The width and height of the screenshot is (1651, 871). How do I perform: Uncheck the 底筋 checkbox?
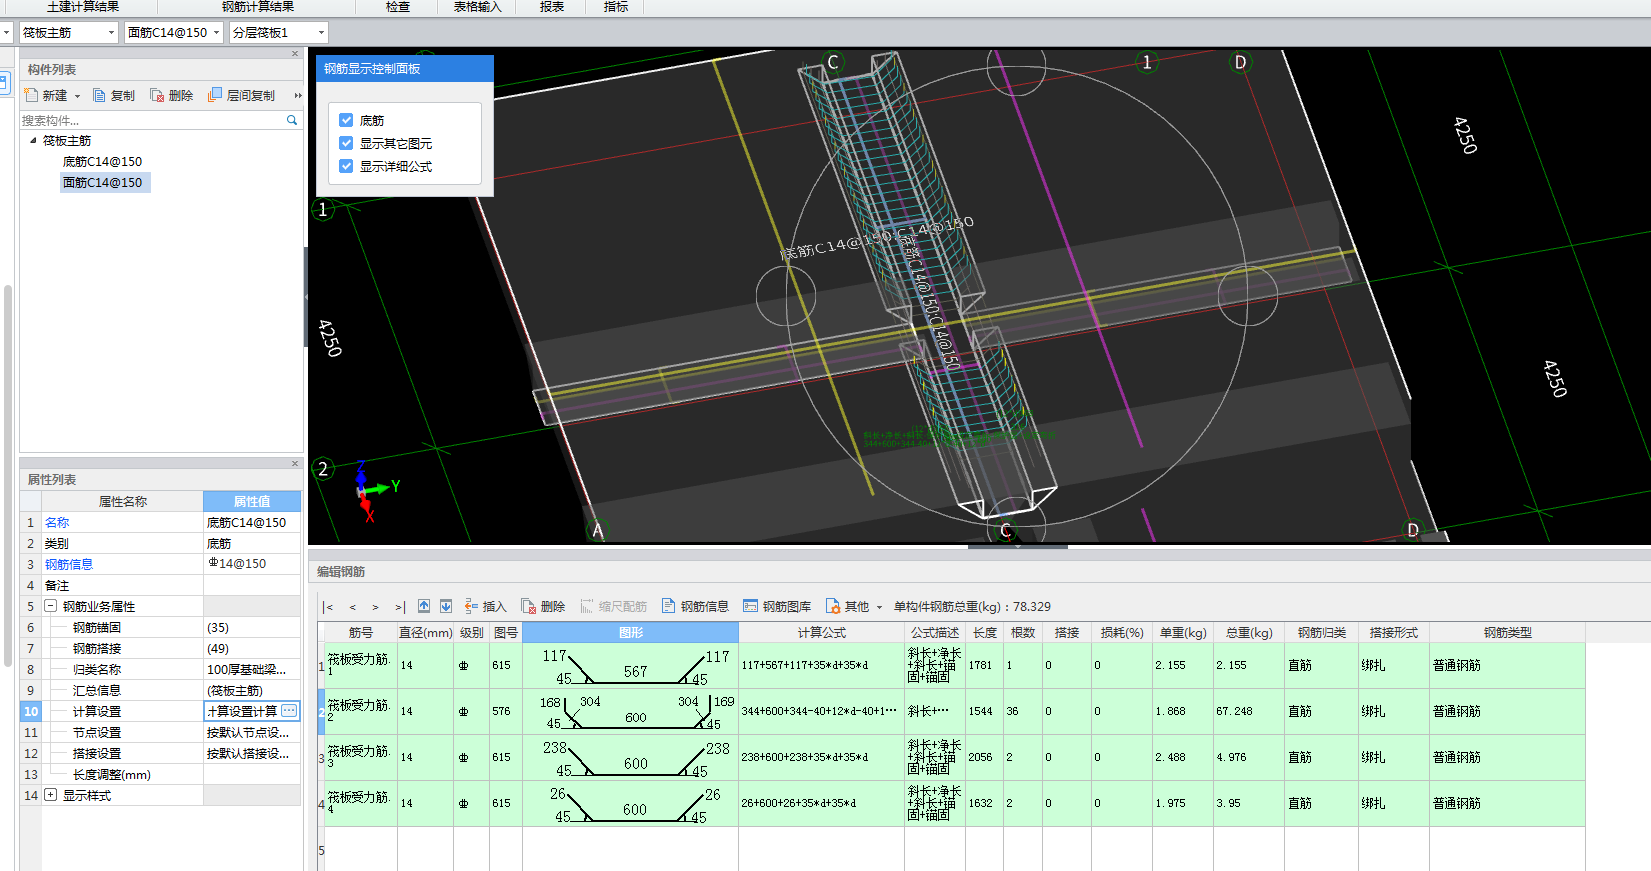[346, 120]
